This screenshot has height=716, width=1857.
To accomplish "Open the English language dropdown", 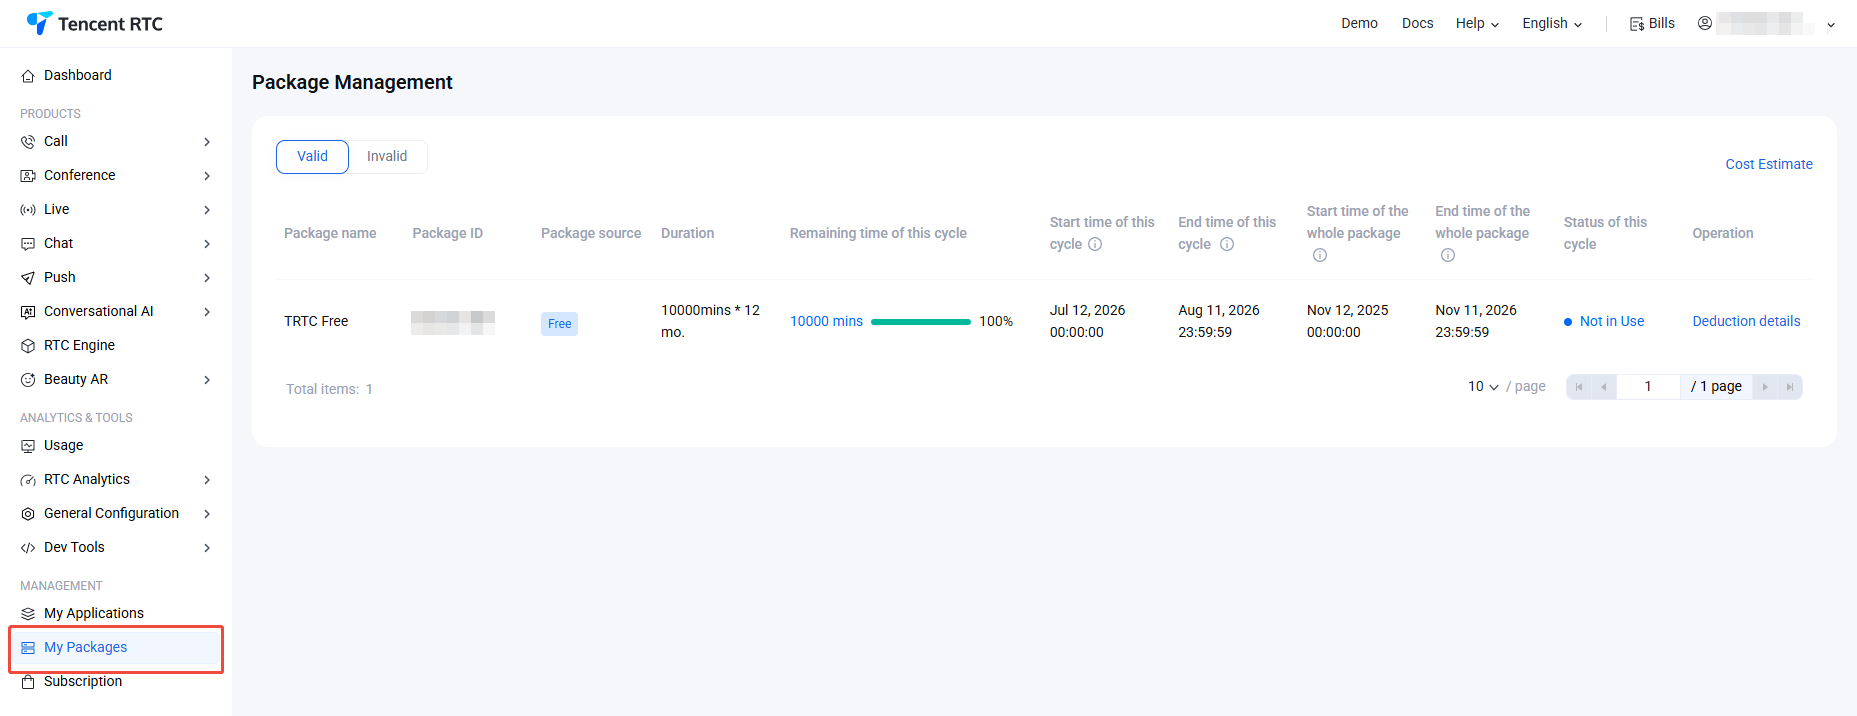I will (x=1552, y=23).
